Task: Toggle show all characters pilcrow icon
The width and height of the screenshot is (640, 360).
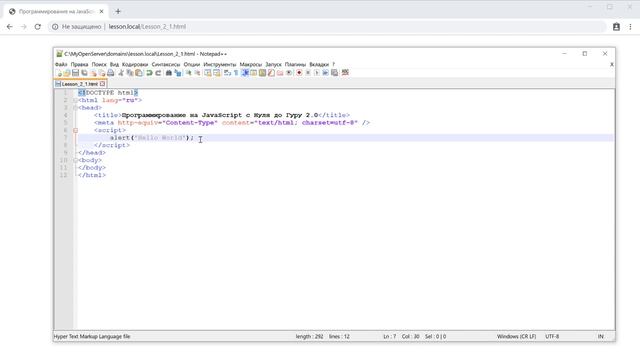Action: pyautogui.click(x=236, y=73)
